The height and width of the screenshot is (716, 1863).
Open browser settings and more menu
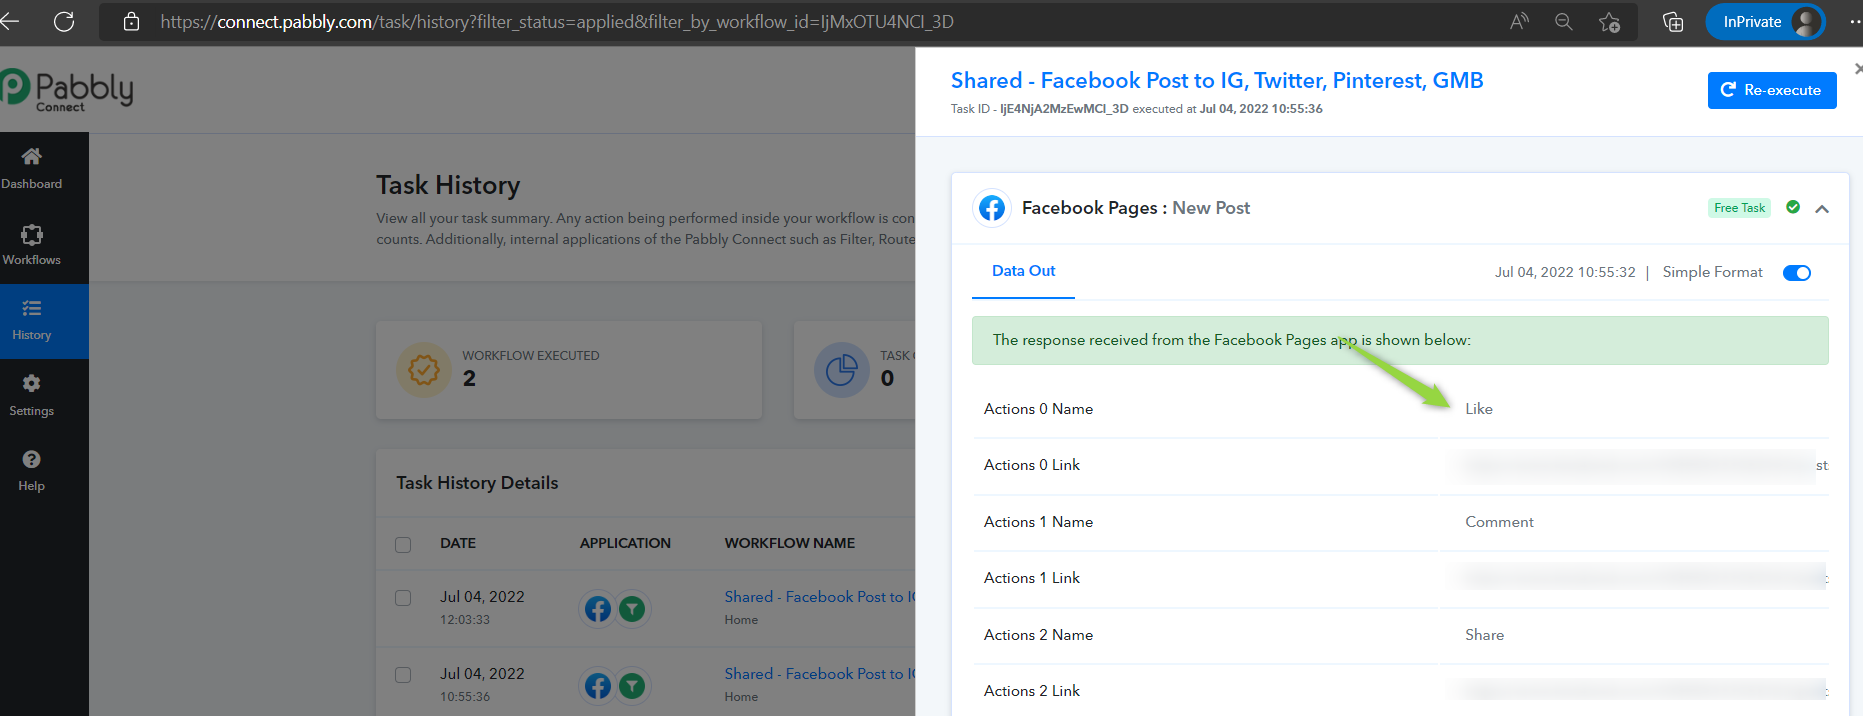click(x=1854, y=22)
